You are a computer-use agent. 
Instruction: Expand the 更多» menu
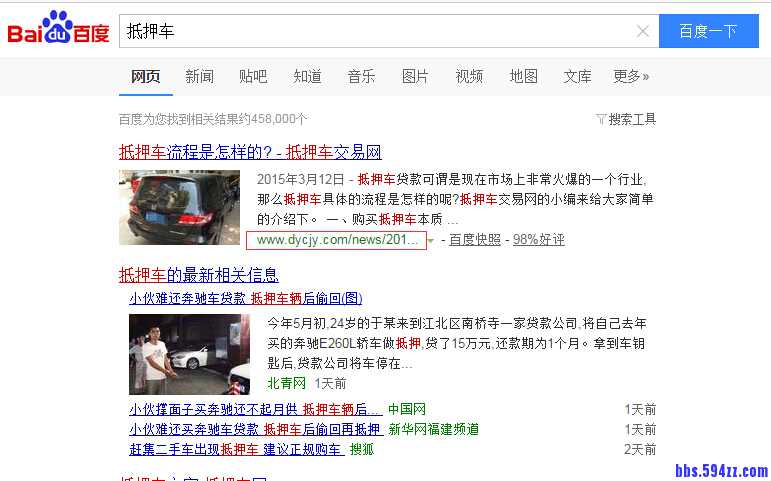point(631,76)
